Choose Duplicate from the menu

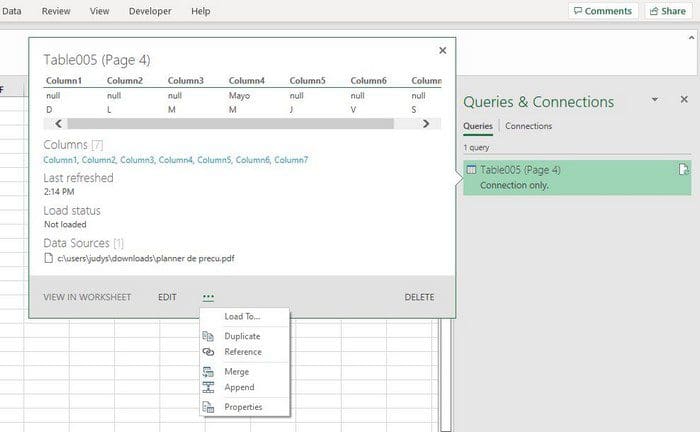(x=245, y=336)
